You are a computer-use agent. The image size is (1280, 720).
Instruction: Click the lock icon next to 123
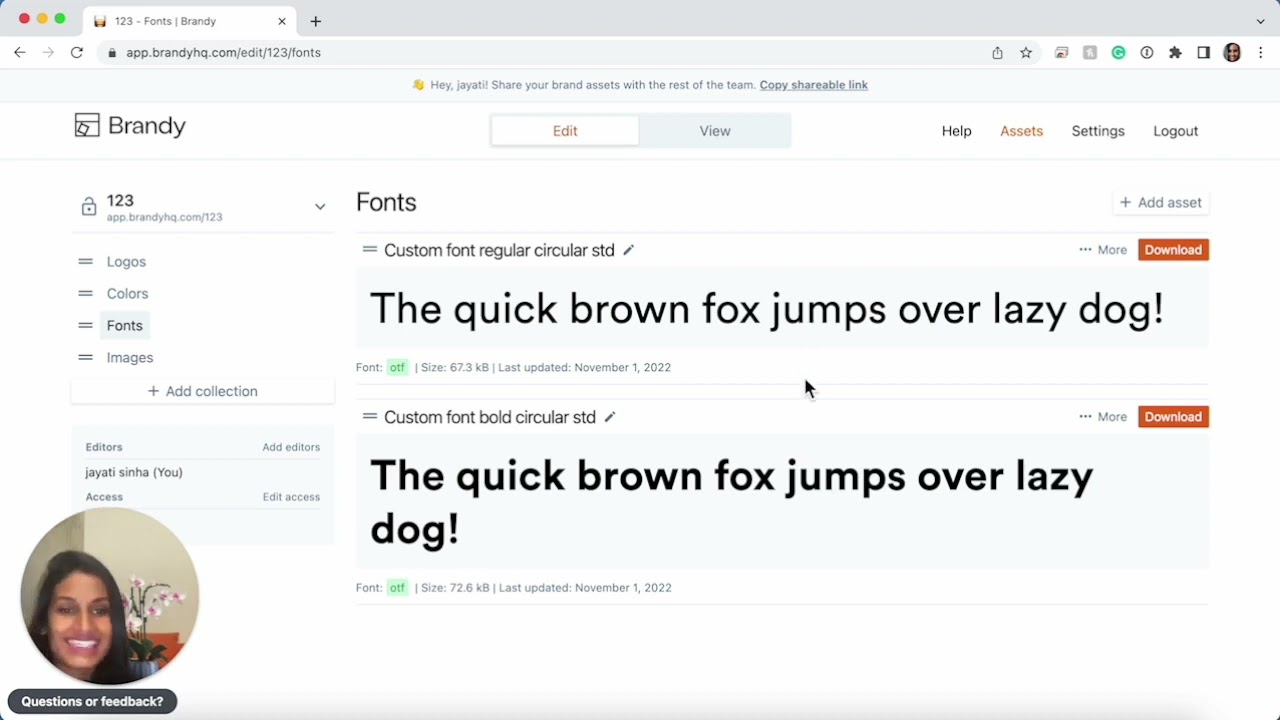[x=89, y=207]
